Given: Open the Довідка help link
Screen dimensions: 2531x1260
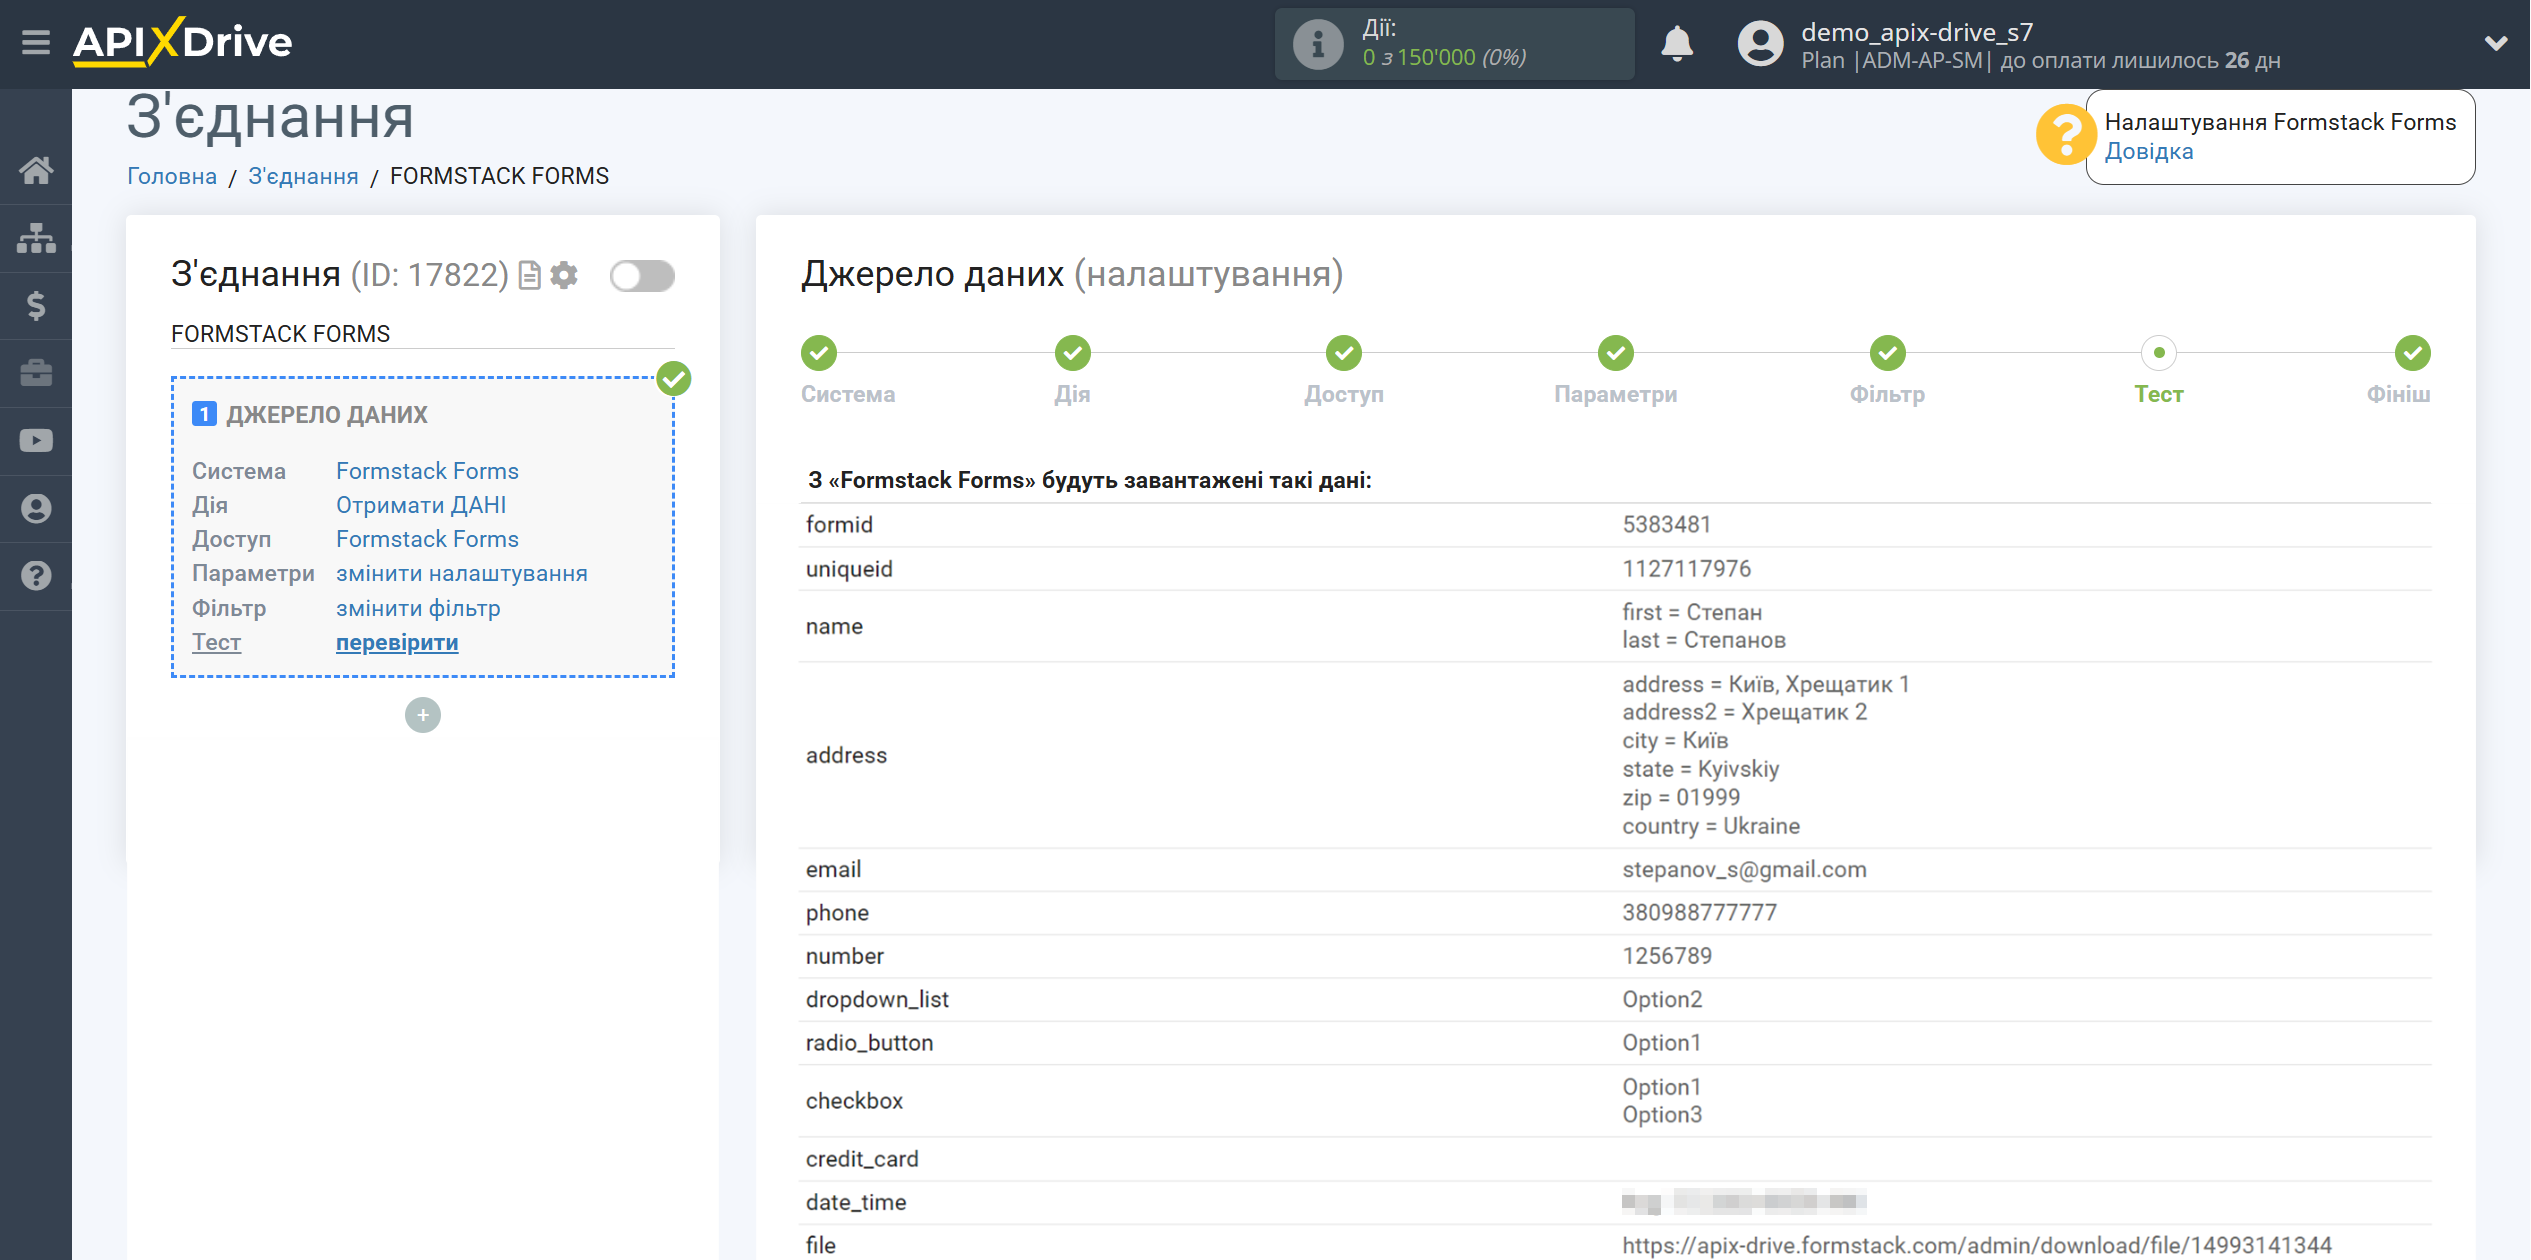Looking at the screenshot, I should (x=2149, y=151).
